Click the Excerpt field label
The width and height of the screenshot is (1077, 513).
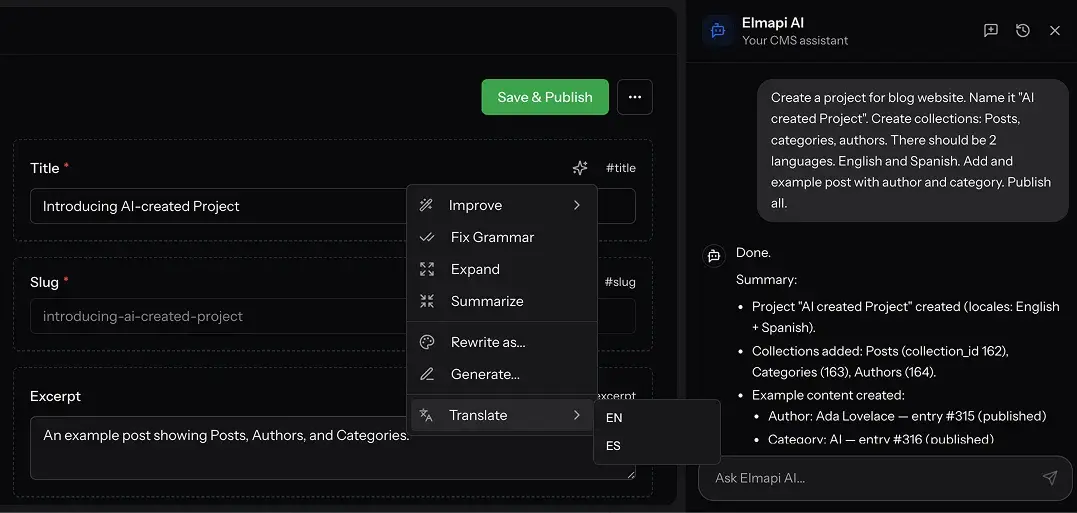click(x=55, y=396)
